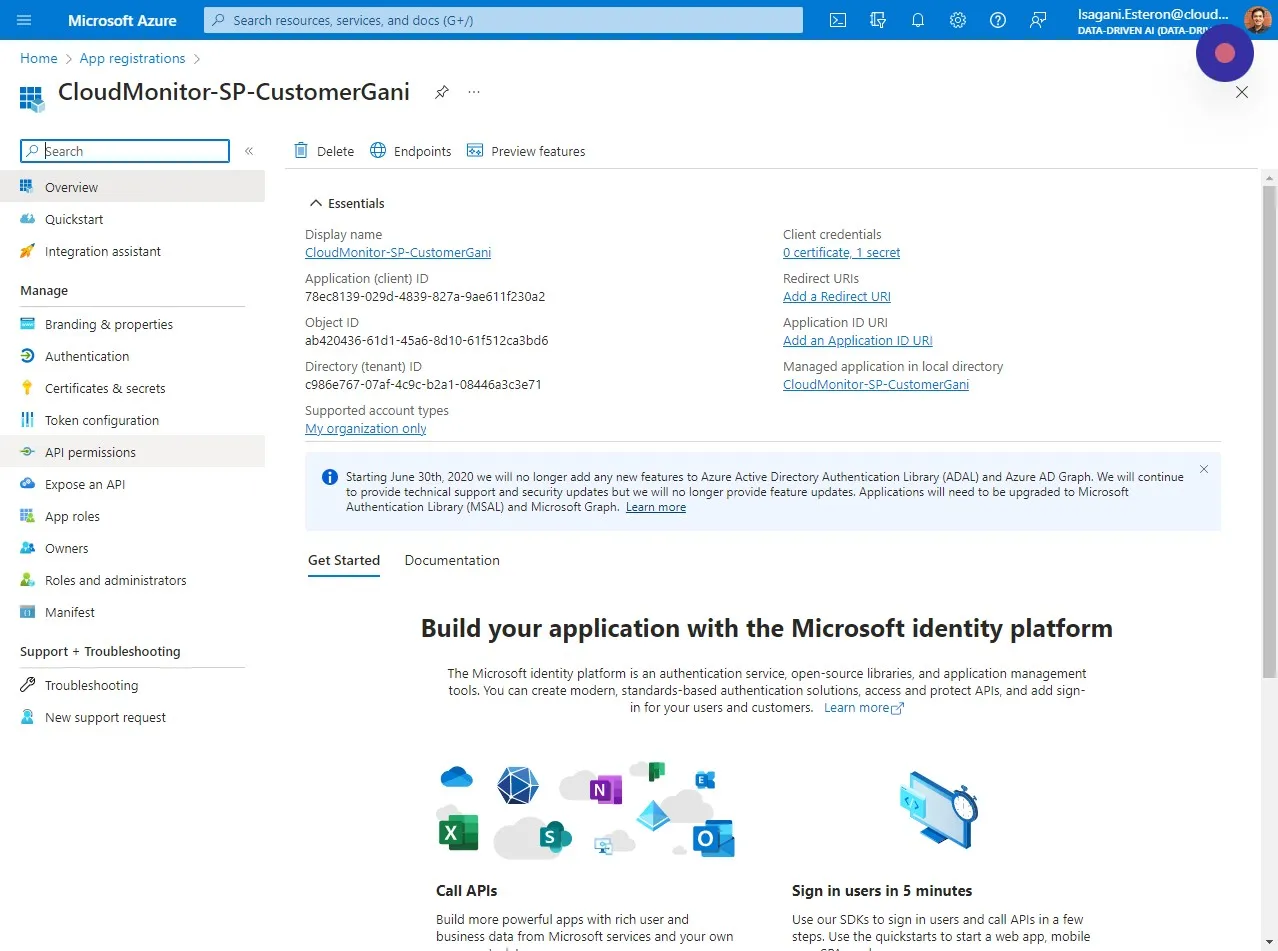Image resolution: width=1278 pixels, height=951 pixels.
Task: Open portal settings gear
Action: pyautogui.click(x=958, y=20)
